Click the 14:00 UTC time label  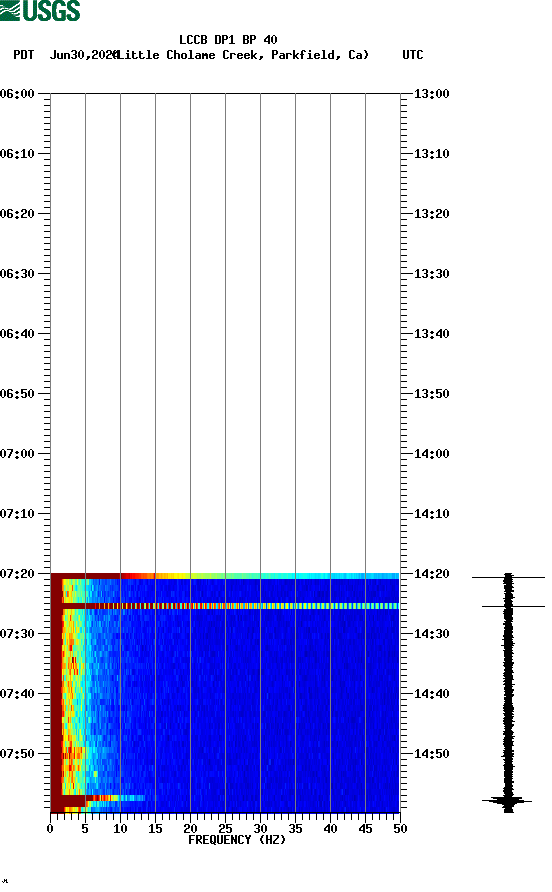pos(431,454)
